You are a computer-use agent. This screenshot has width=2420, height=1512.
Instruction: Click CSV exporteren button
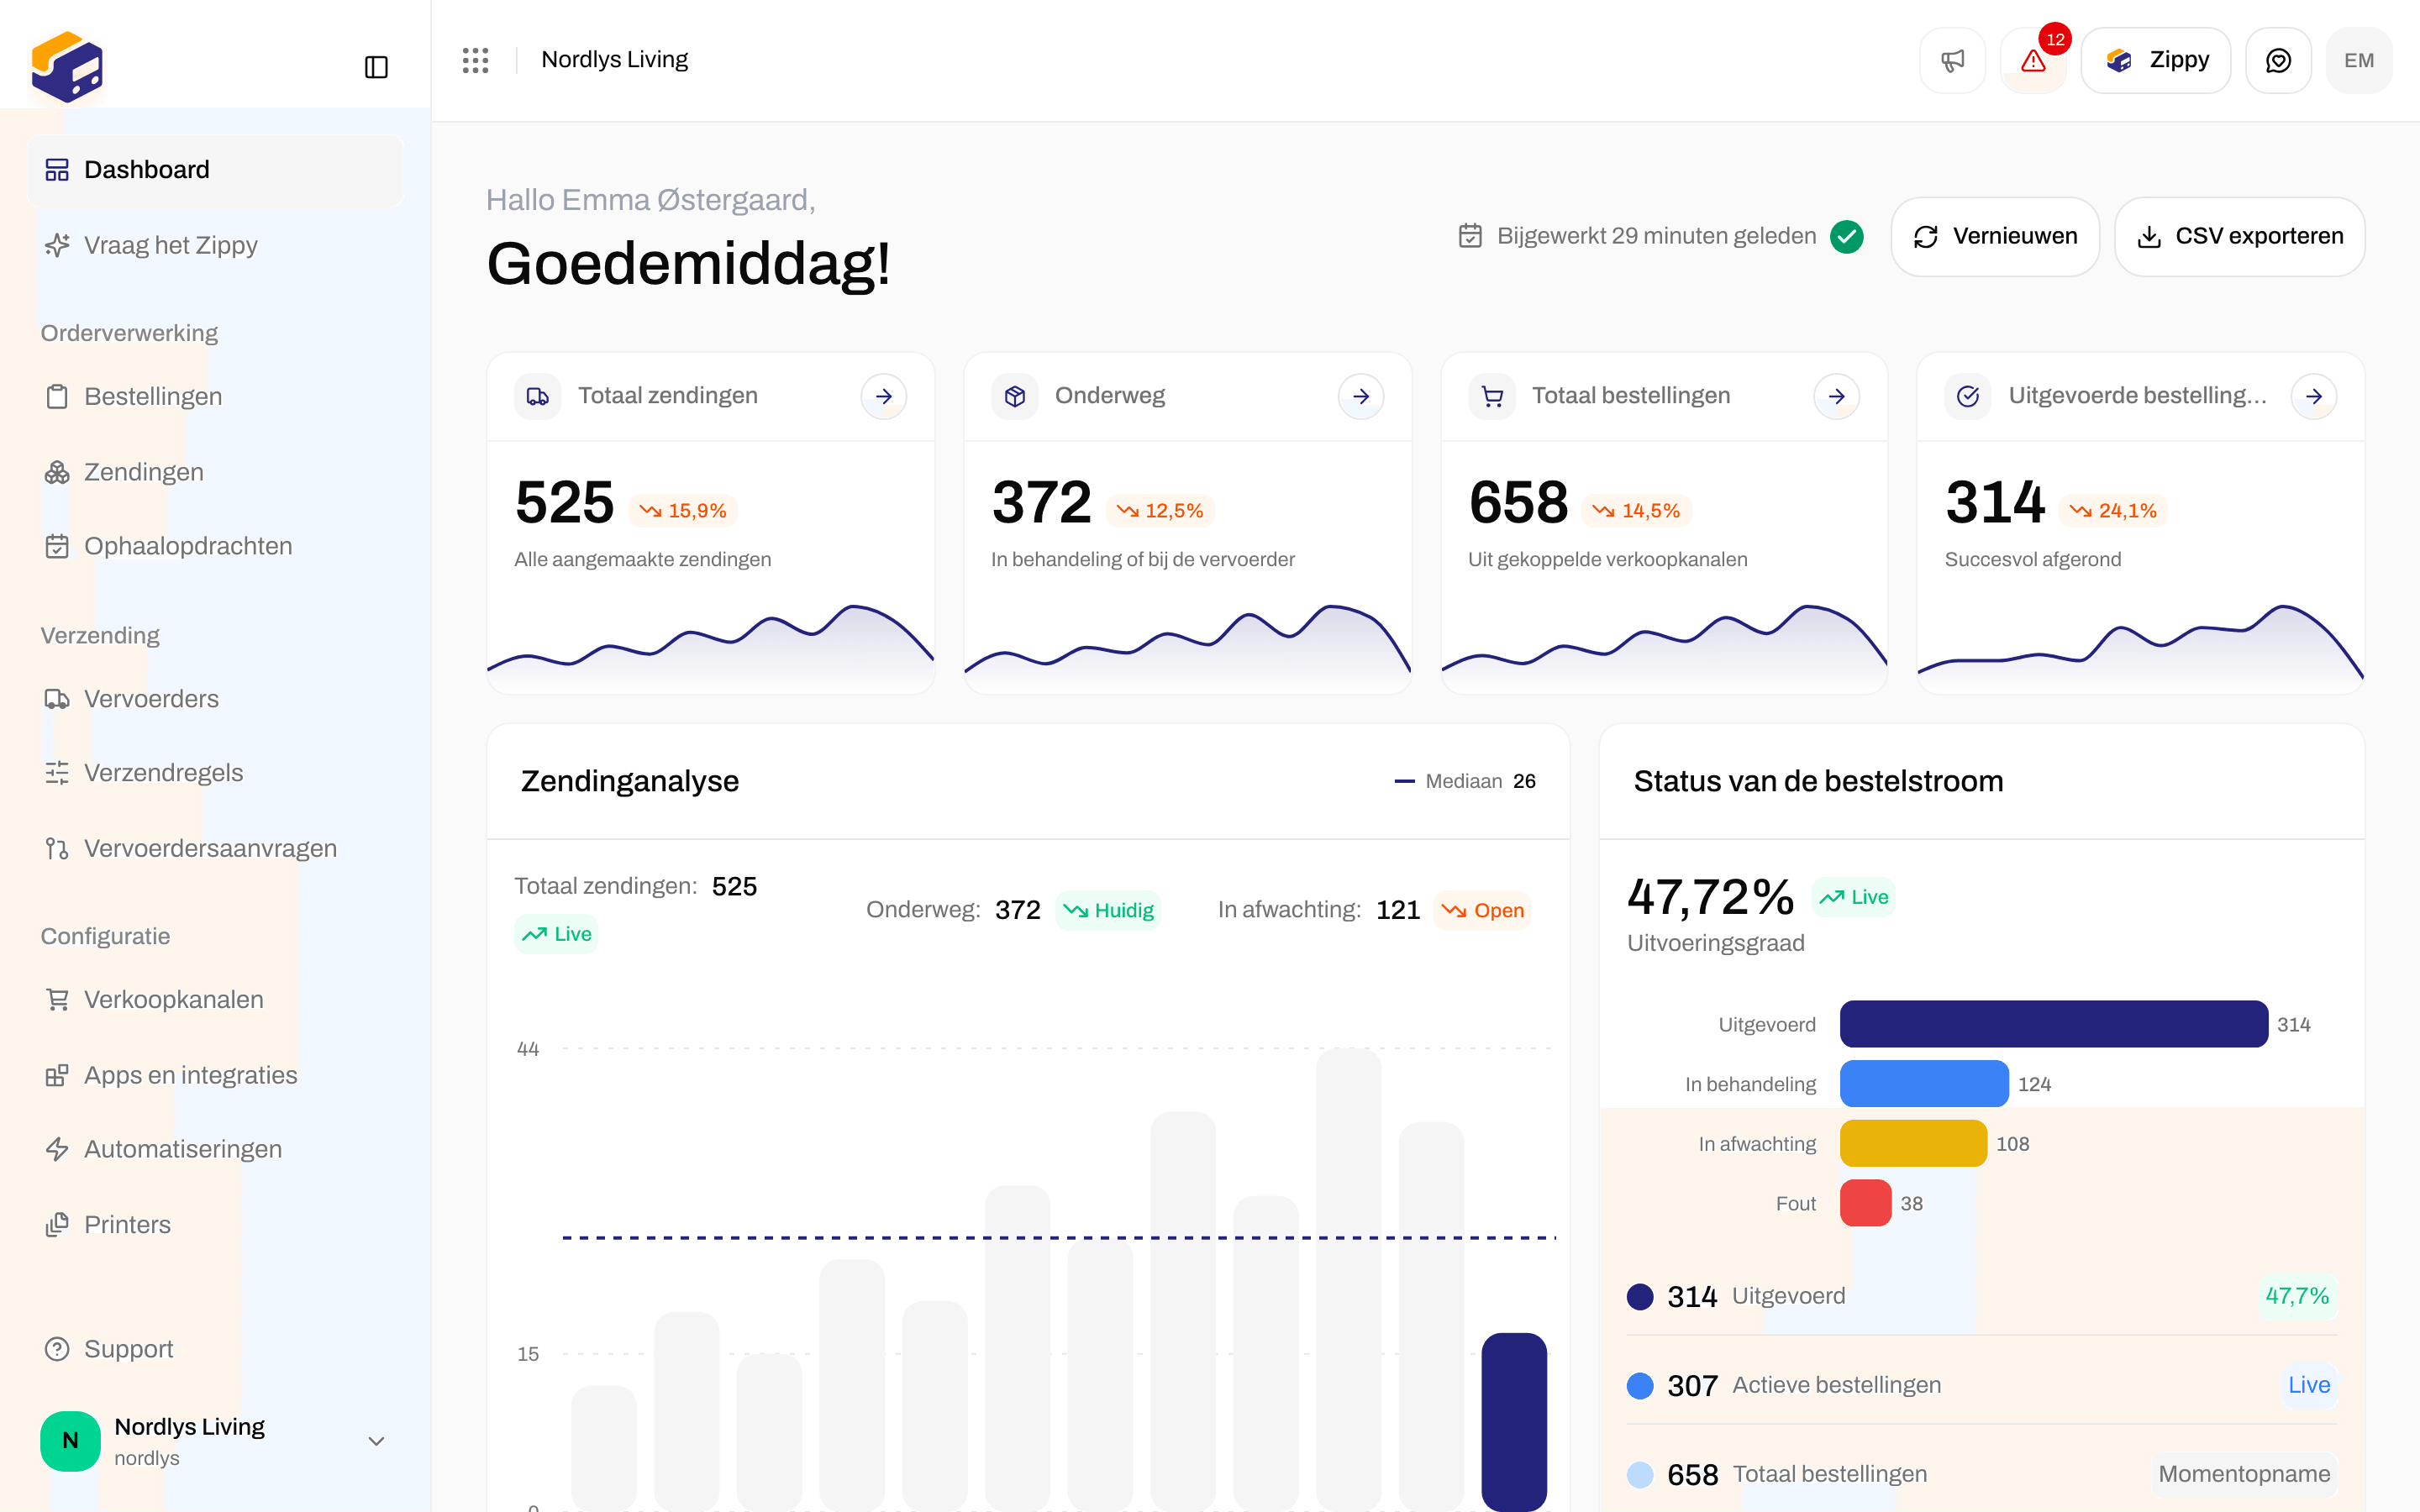(2239, 236)
